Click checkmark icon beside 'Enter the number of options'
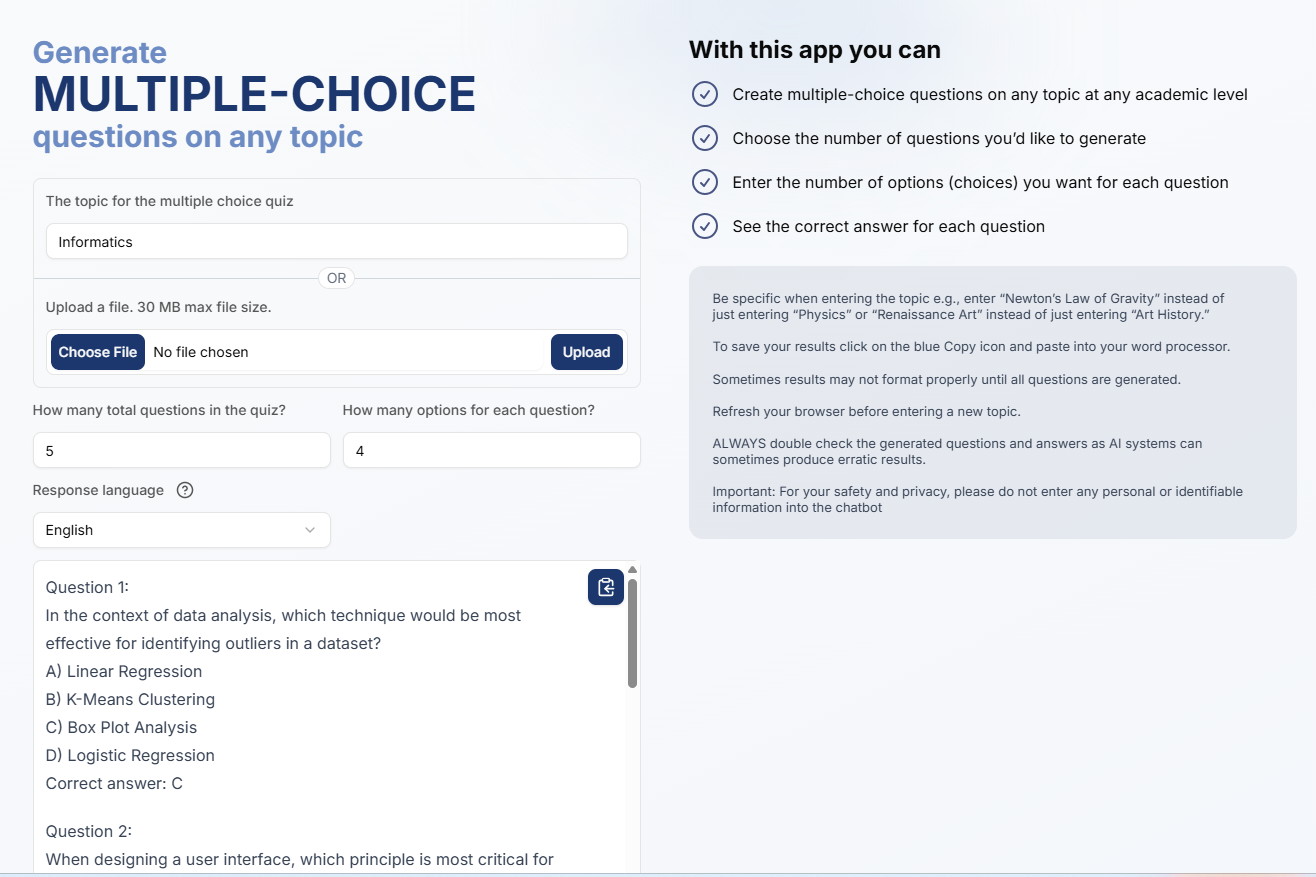Viewport: 1316px width, 877px height. (x=705, y=182)
